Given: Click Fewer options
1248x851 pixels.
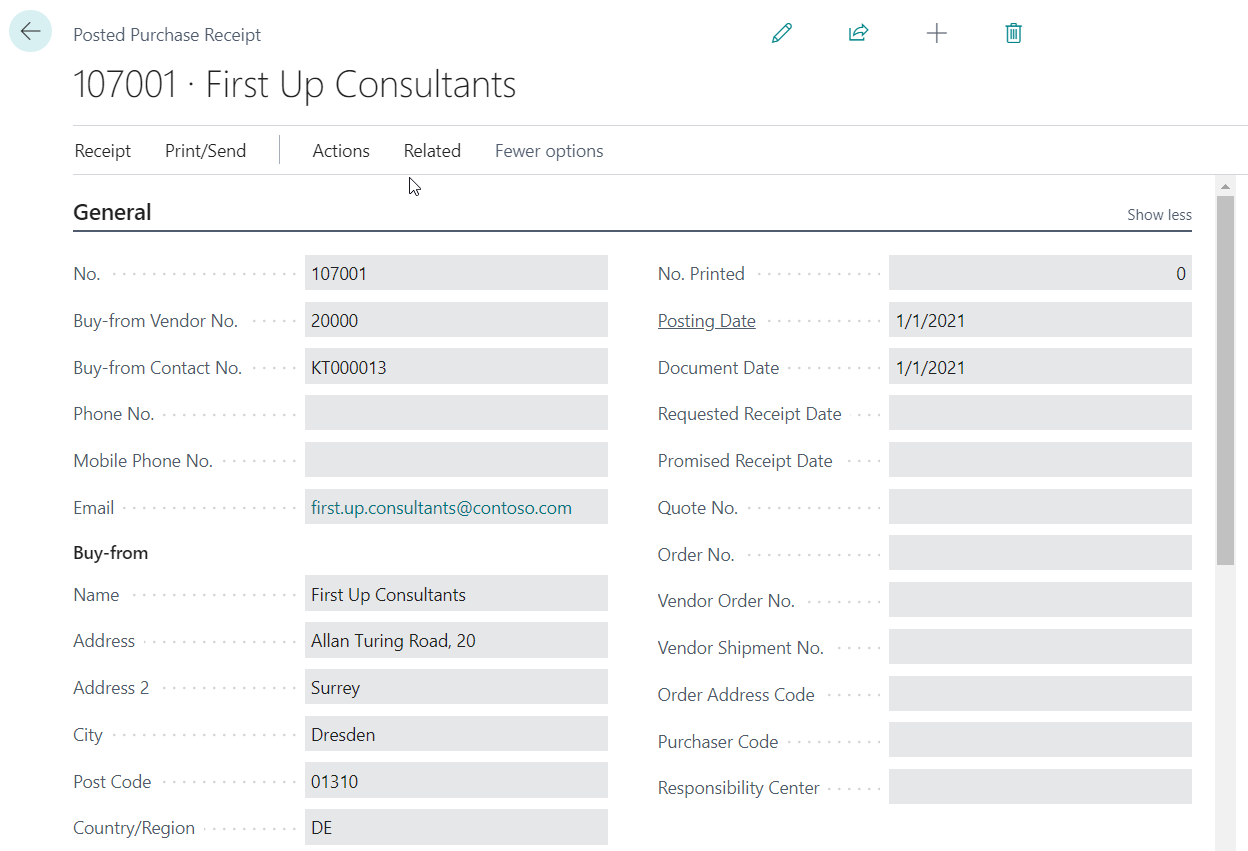Looking at the screenshot, I should coord(549,151).
